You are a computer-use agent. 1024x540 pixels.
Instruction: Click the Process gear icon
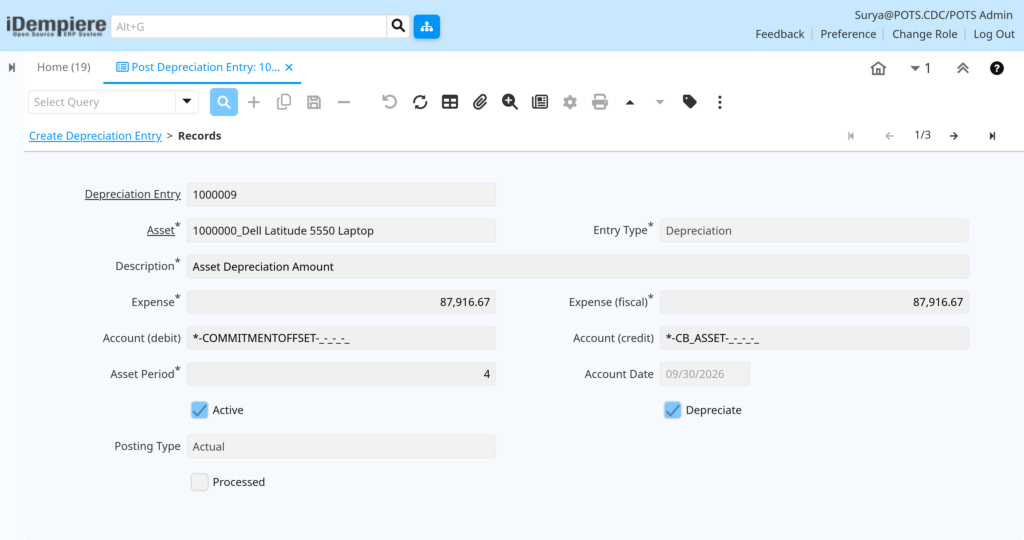(x=570, y=102)
